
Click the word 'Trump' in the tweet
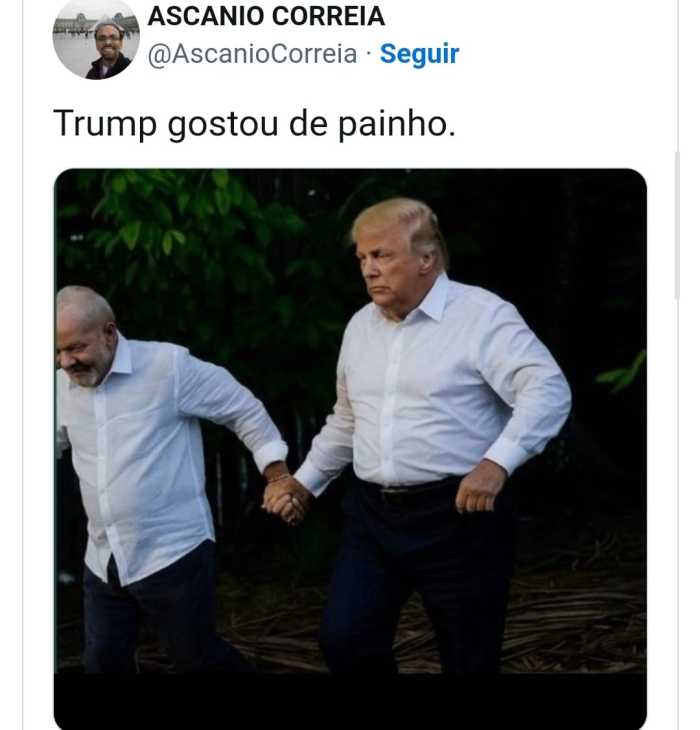pyautogui.click(x=105, y=124)
